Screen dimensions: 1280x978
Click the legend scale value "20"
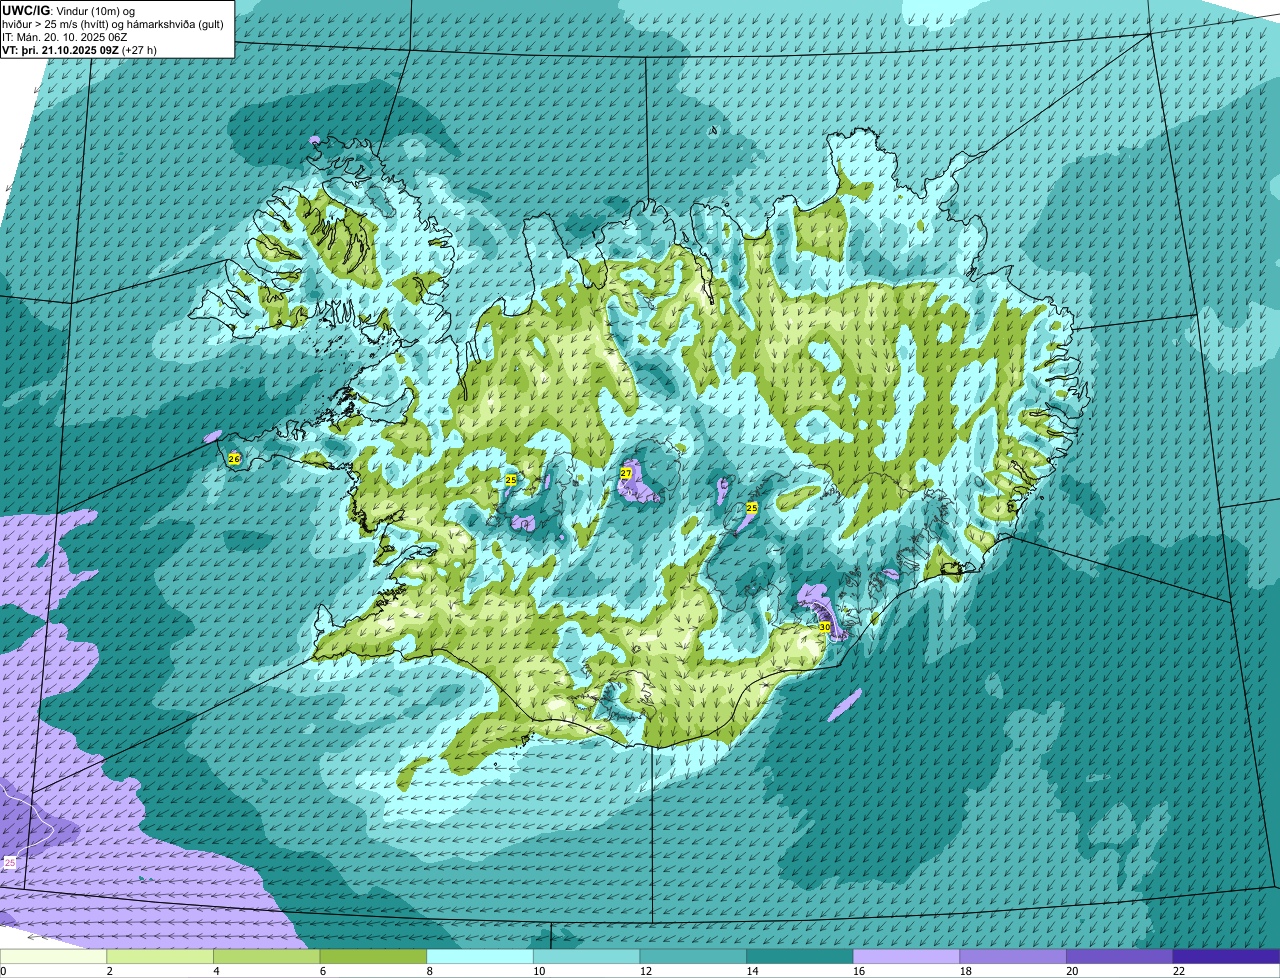1072,971
